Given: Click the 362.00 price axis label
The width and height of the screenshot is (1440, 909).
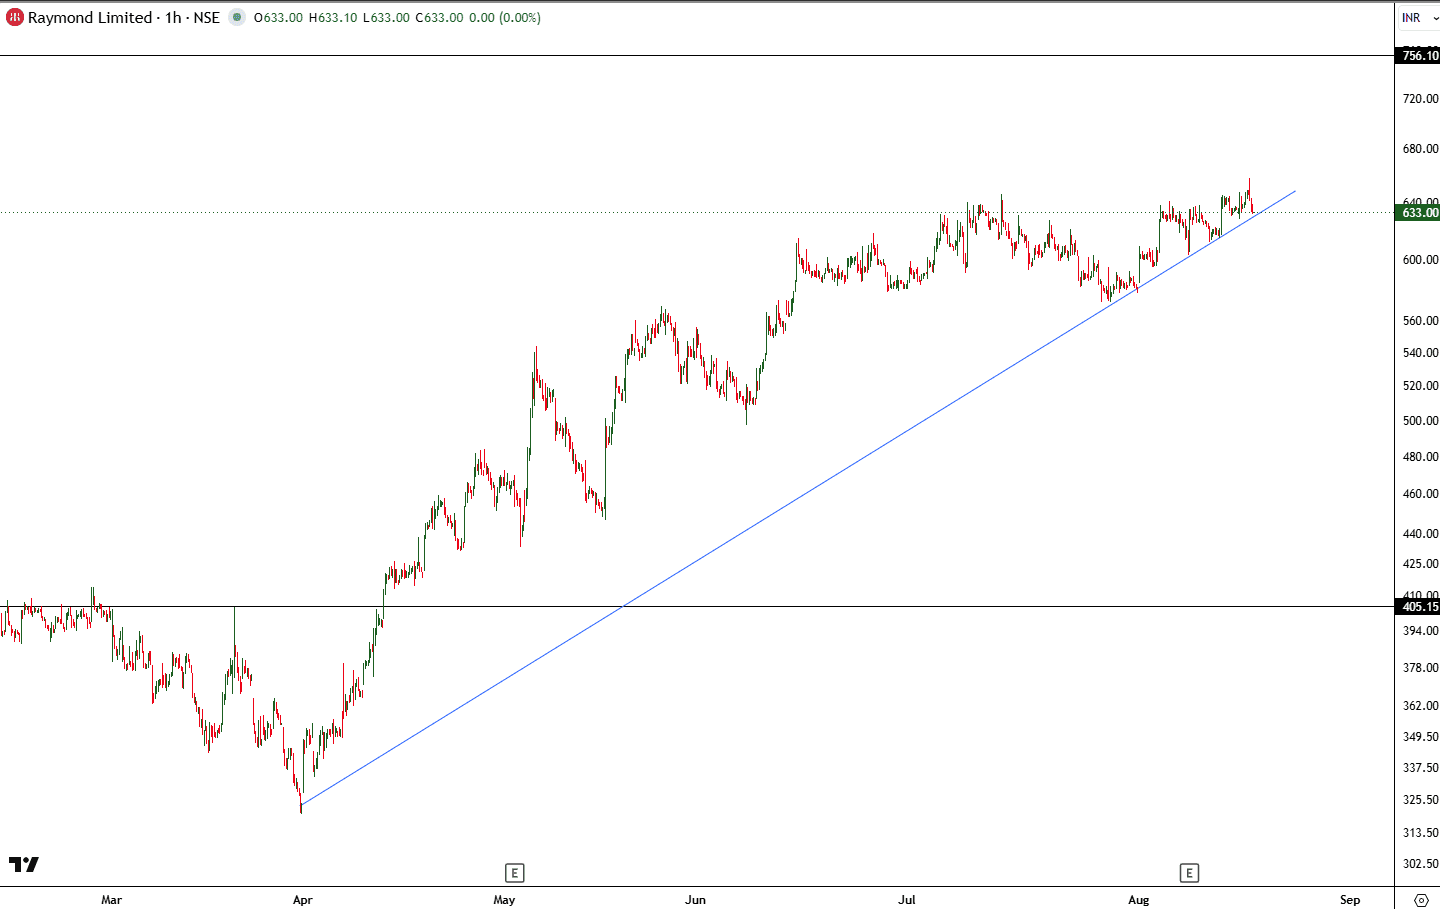Looking at the screenshot, I should coord(1420,705).
